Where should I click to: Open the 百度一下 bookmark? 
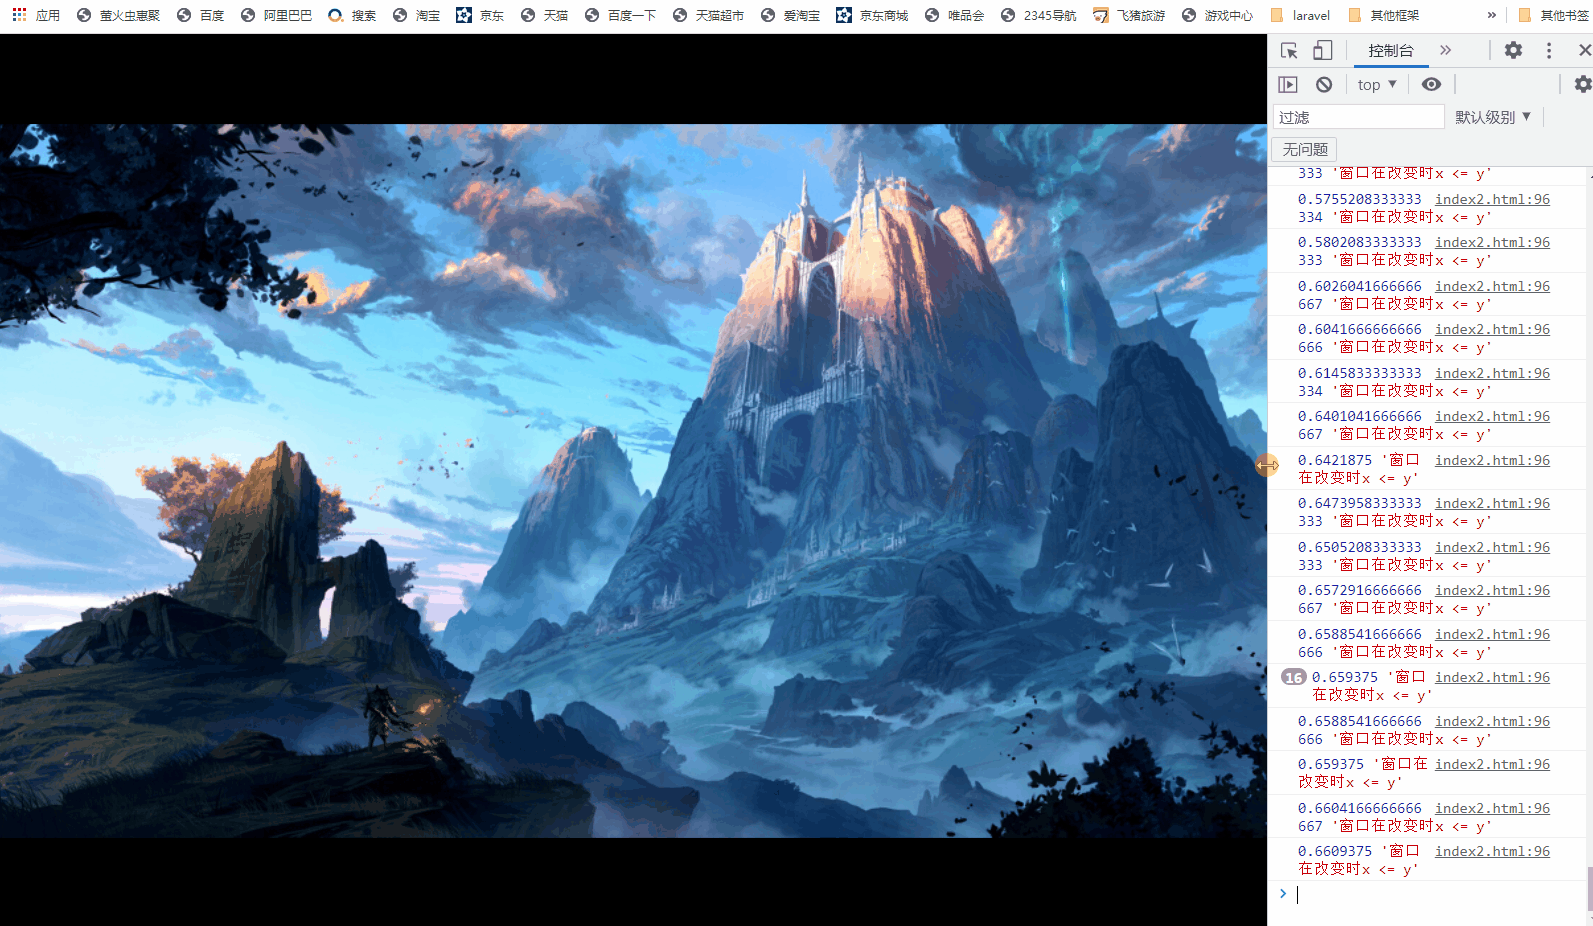click(x=621, y=15)
